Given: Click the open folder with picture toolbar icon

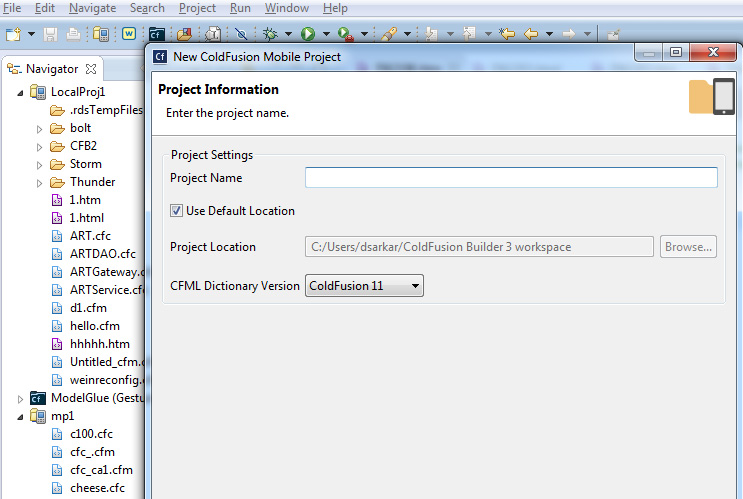Looking at the screenshot, I should (x=184, y=34).
